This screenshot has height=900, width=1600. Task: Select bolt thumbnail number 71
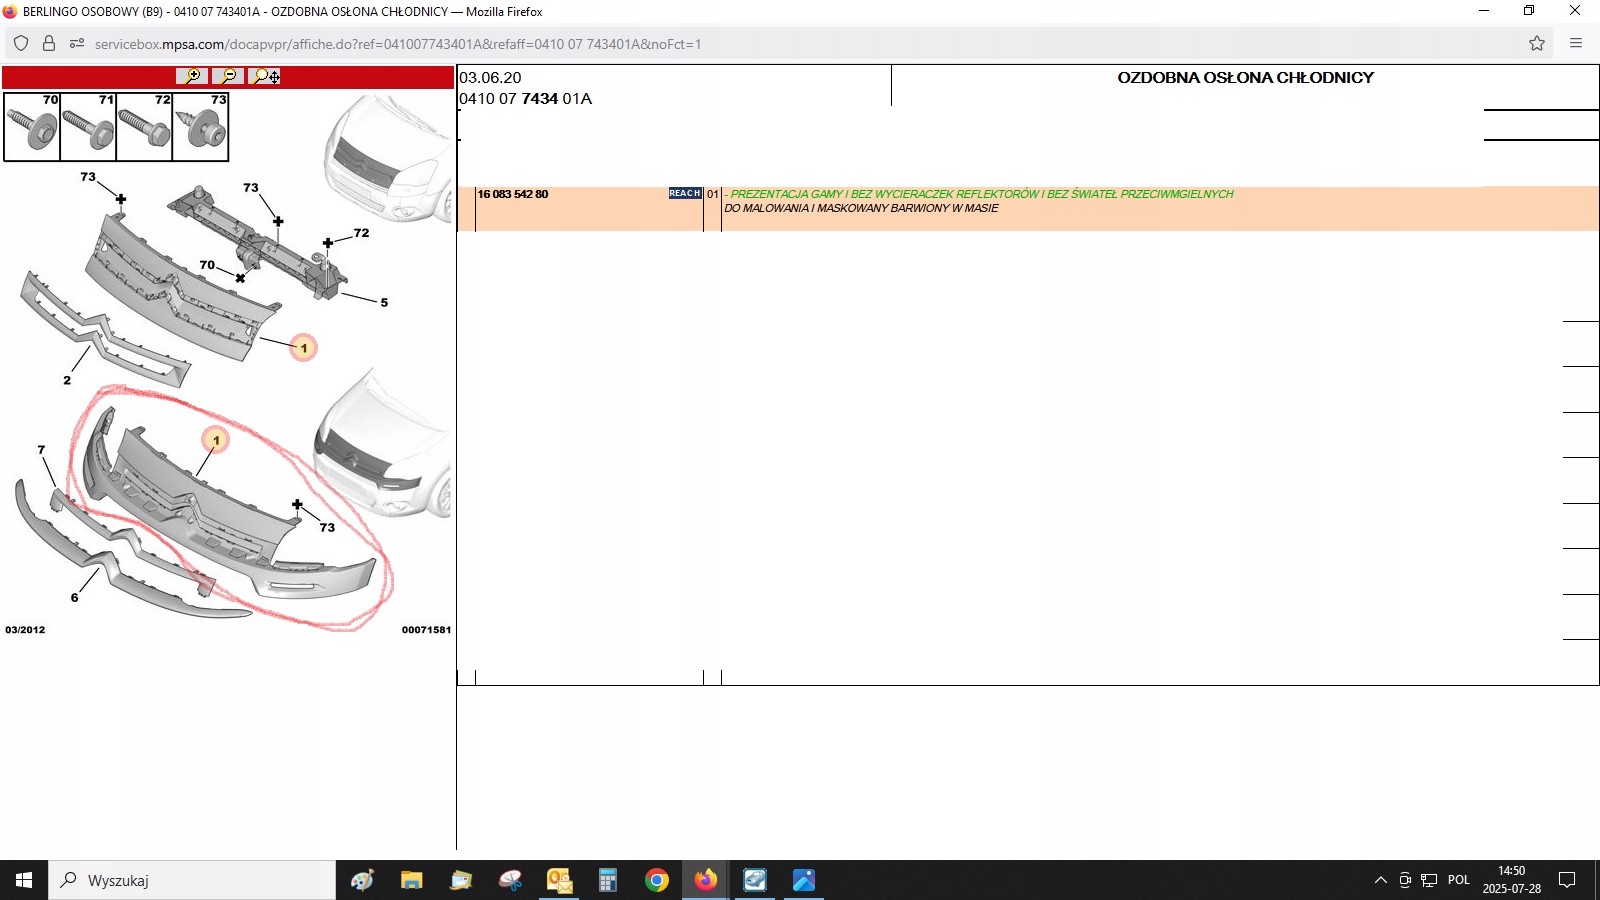point(88,127)
